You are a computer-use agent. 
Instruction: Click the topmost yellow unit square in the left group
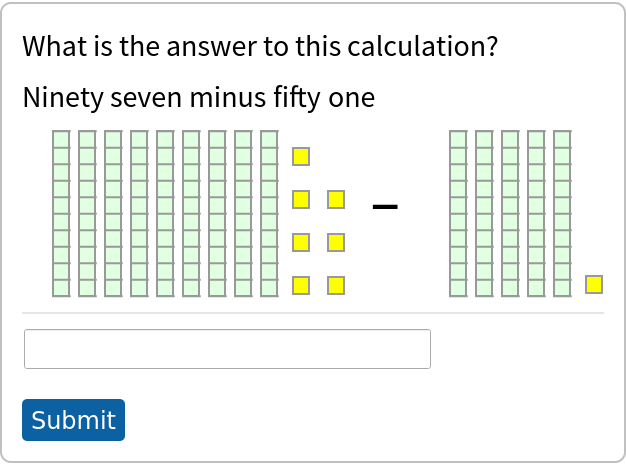click(301, 157)
